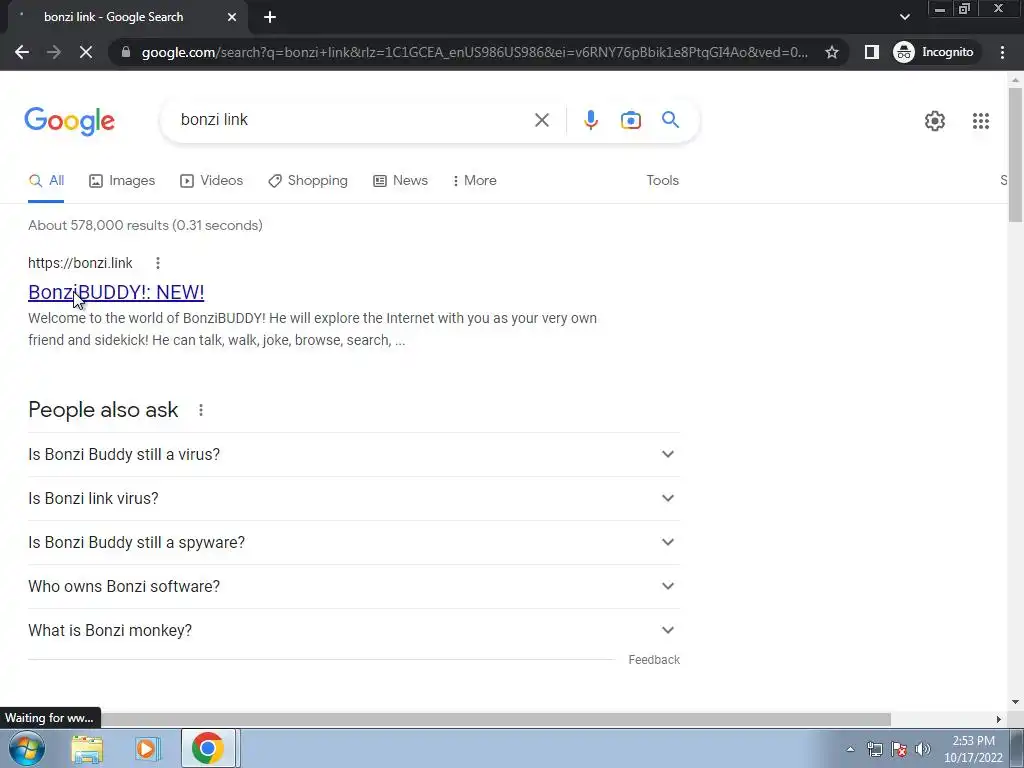
Task: Submit search with the magnifying glass icon
Action: [670, 120]
